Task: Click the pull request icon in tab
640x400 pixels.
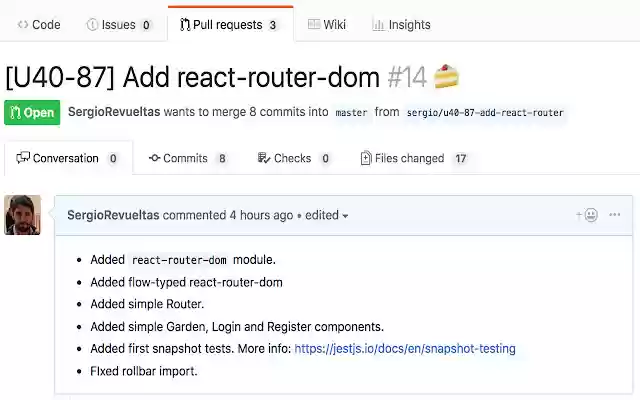Action: (185, 25)
